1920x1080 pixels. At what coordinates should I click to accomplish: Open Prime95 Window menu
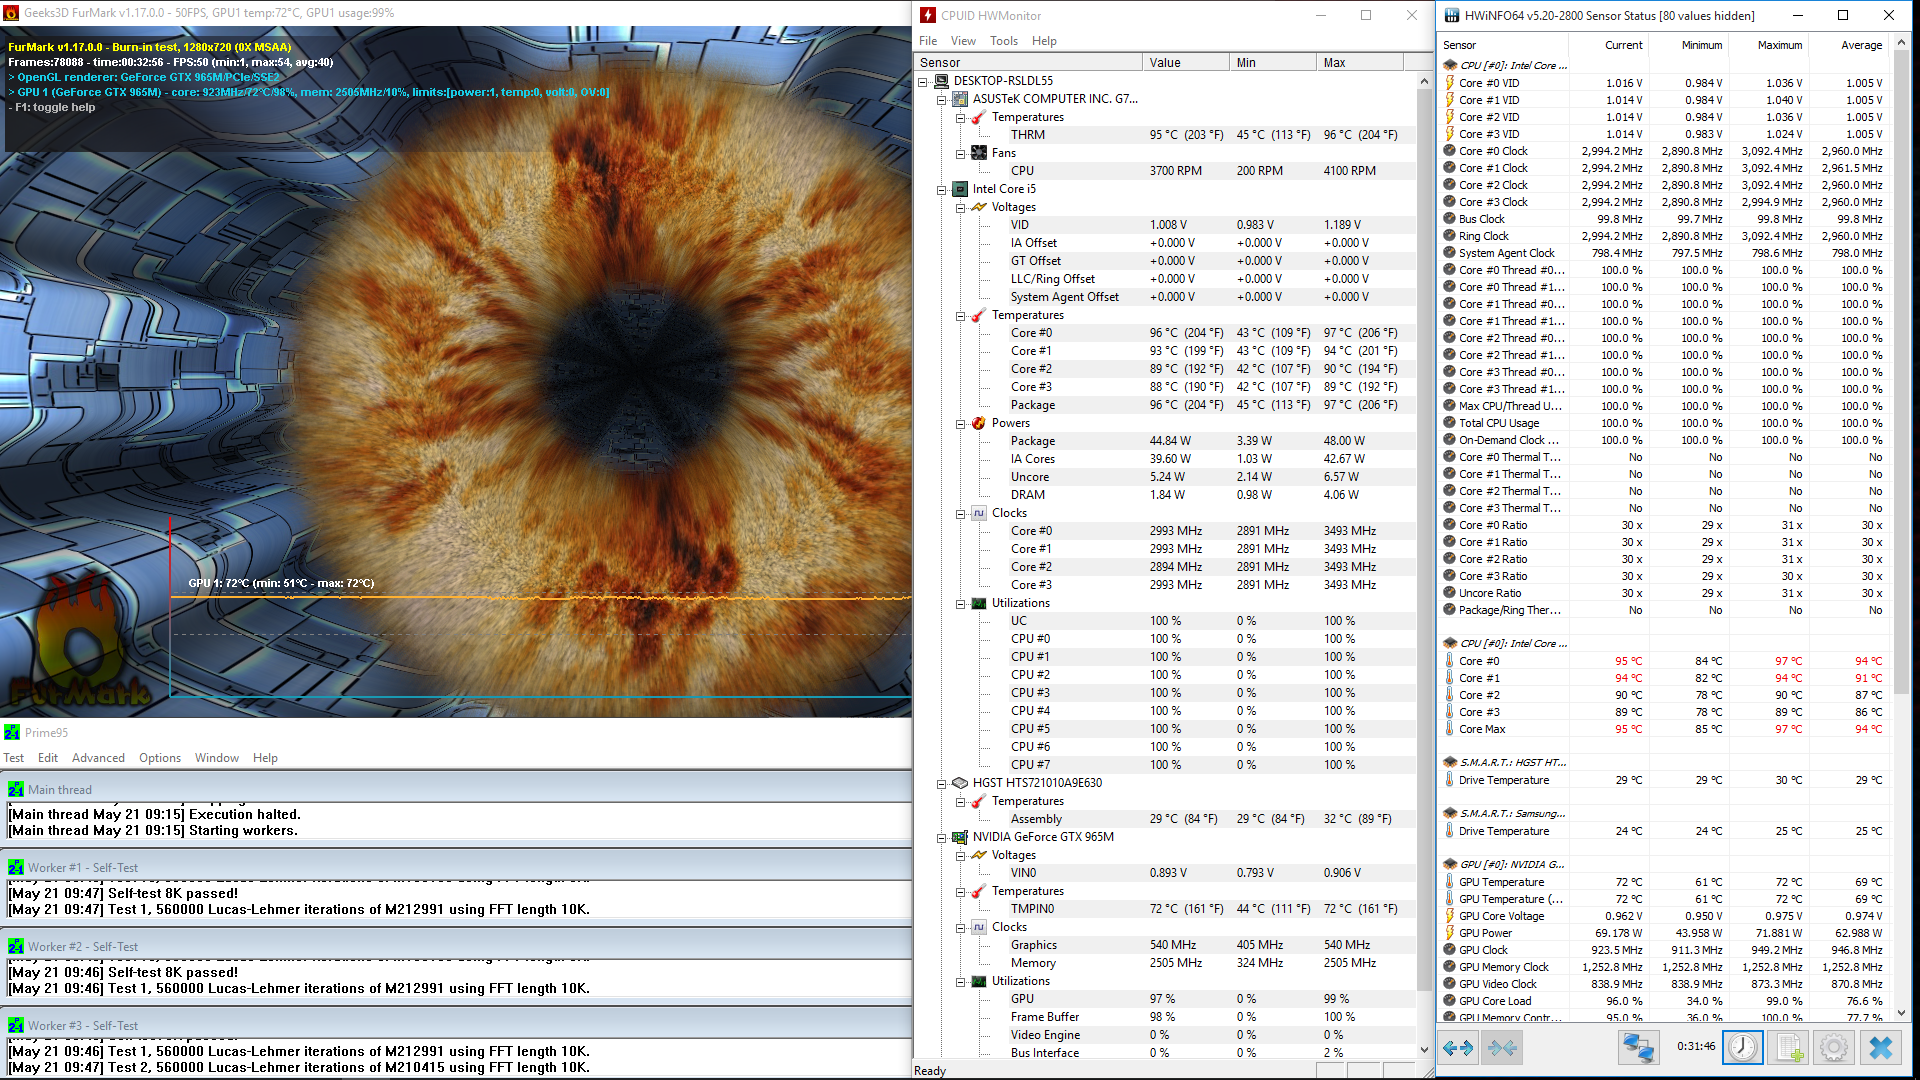coord(217,758)
